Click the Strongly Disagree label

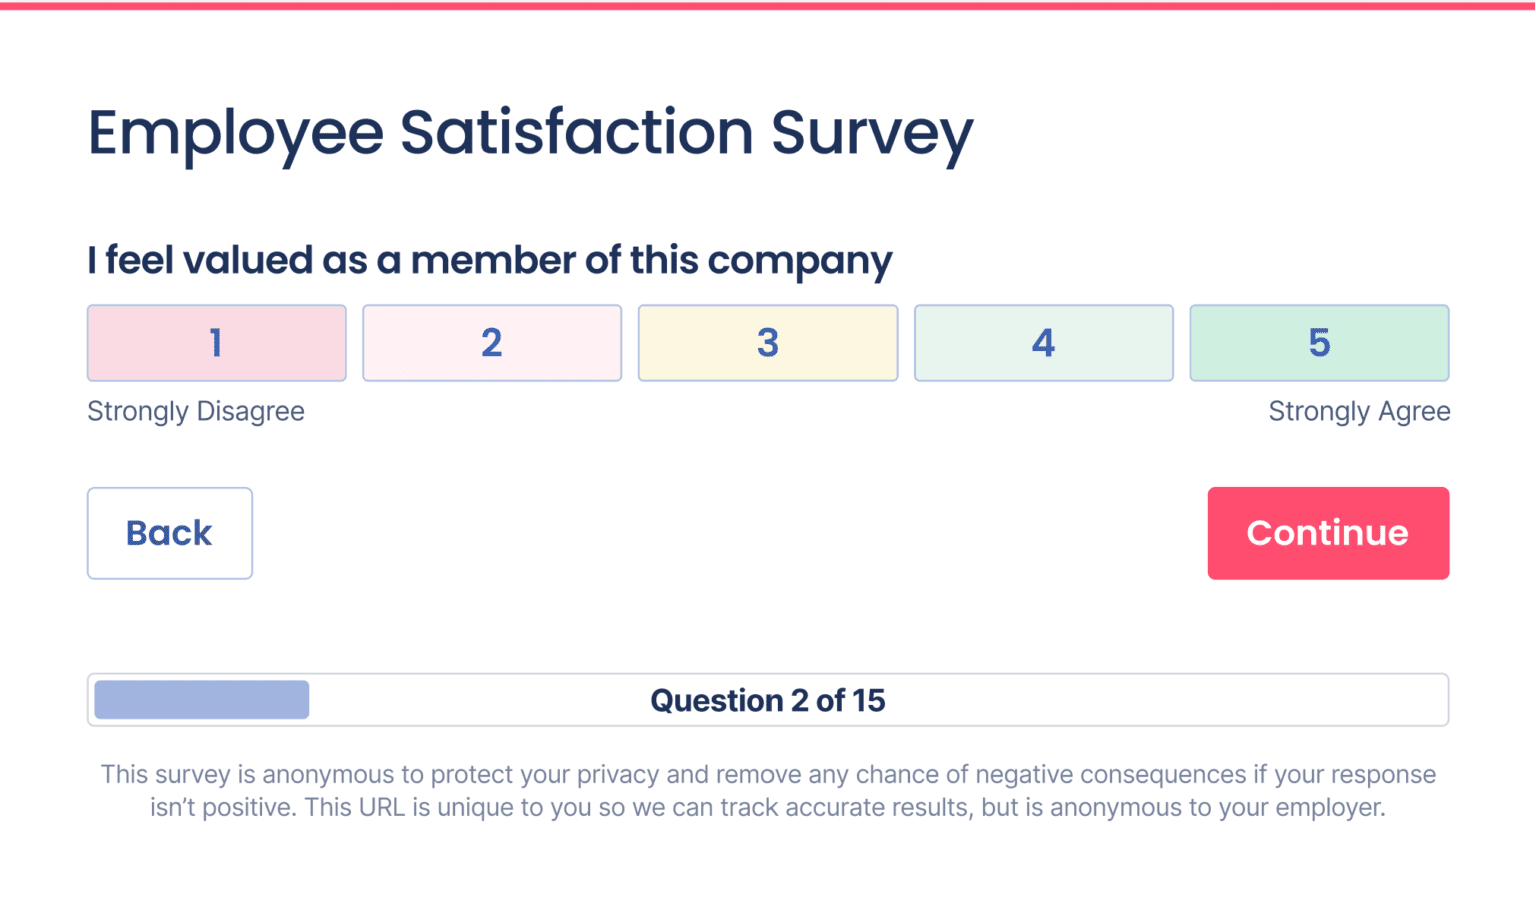tap(196, 411)
